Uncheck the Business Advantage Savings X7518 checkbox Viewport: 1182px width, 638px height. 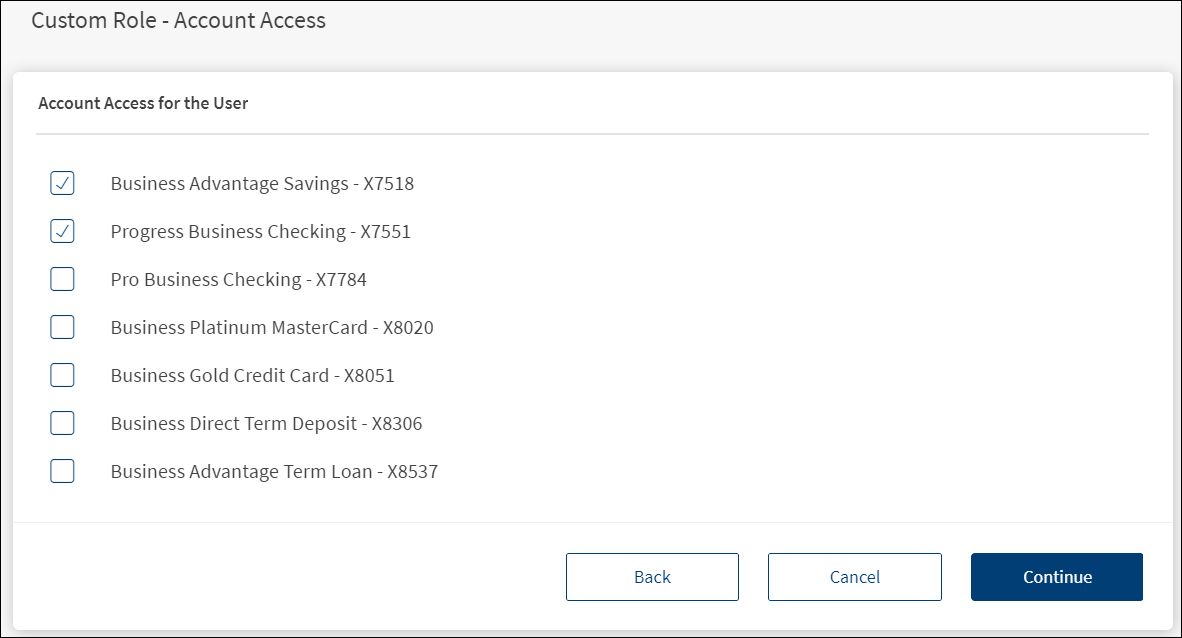tap(62, 183)
